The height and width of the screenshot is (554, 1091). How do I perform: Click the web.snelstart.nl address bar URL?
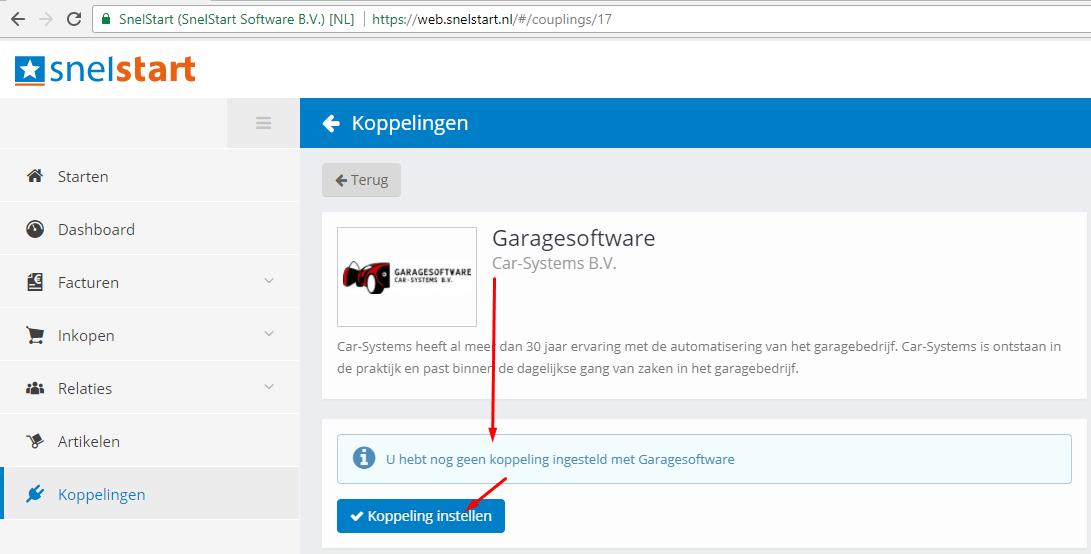click(492, 19)
